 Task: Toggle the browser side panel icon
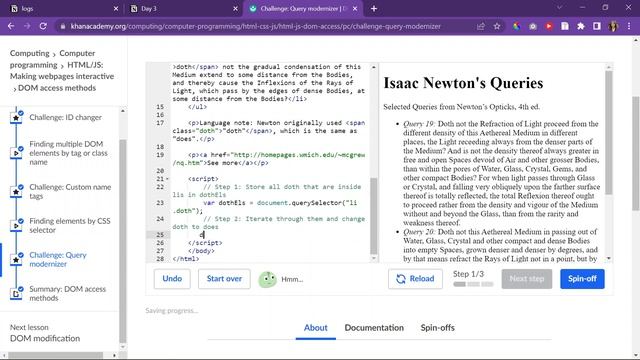[597, 26]
